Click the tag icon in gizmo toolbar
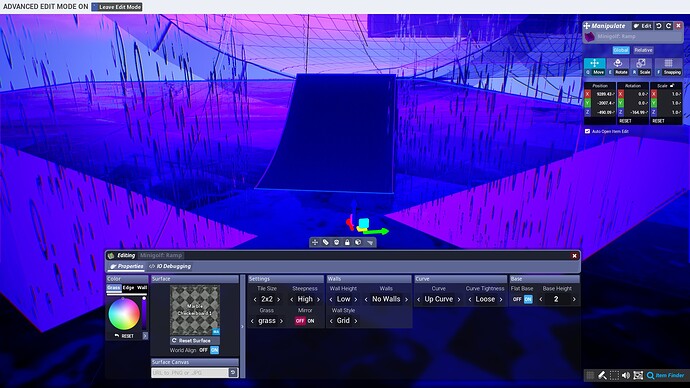This screenshot has width=690, height=388. [326, 242]
